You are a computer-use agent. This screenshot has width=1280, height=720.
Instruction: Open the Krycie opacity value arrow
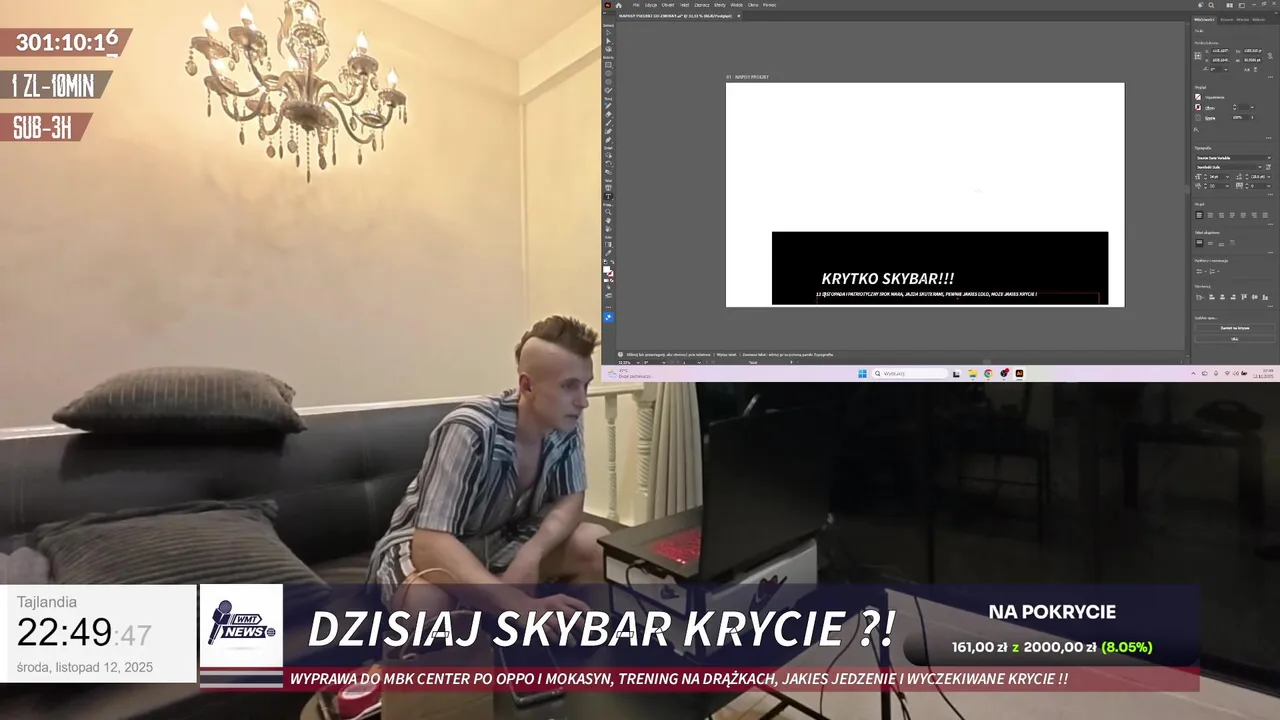(x=1252, y=117)
